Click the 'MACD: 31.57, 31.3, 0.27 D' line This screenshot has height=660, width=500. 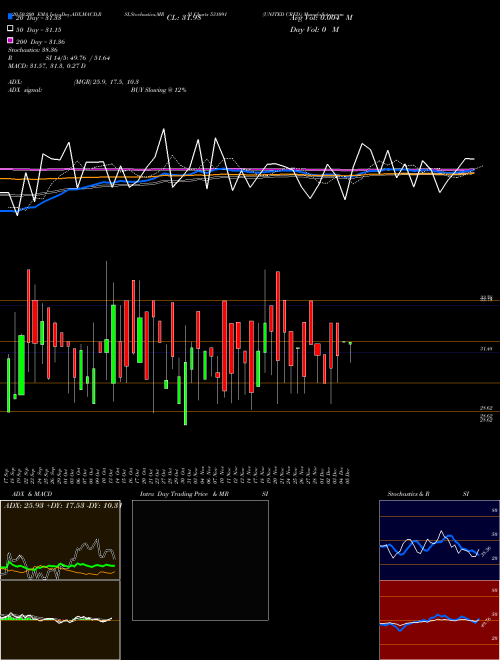coord(47,66)
